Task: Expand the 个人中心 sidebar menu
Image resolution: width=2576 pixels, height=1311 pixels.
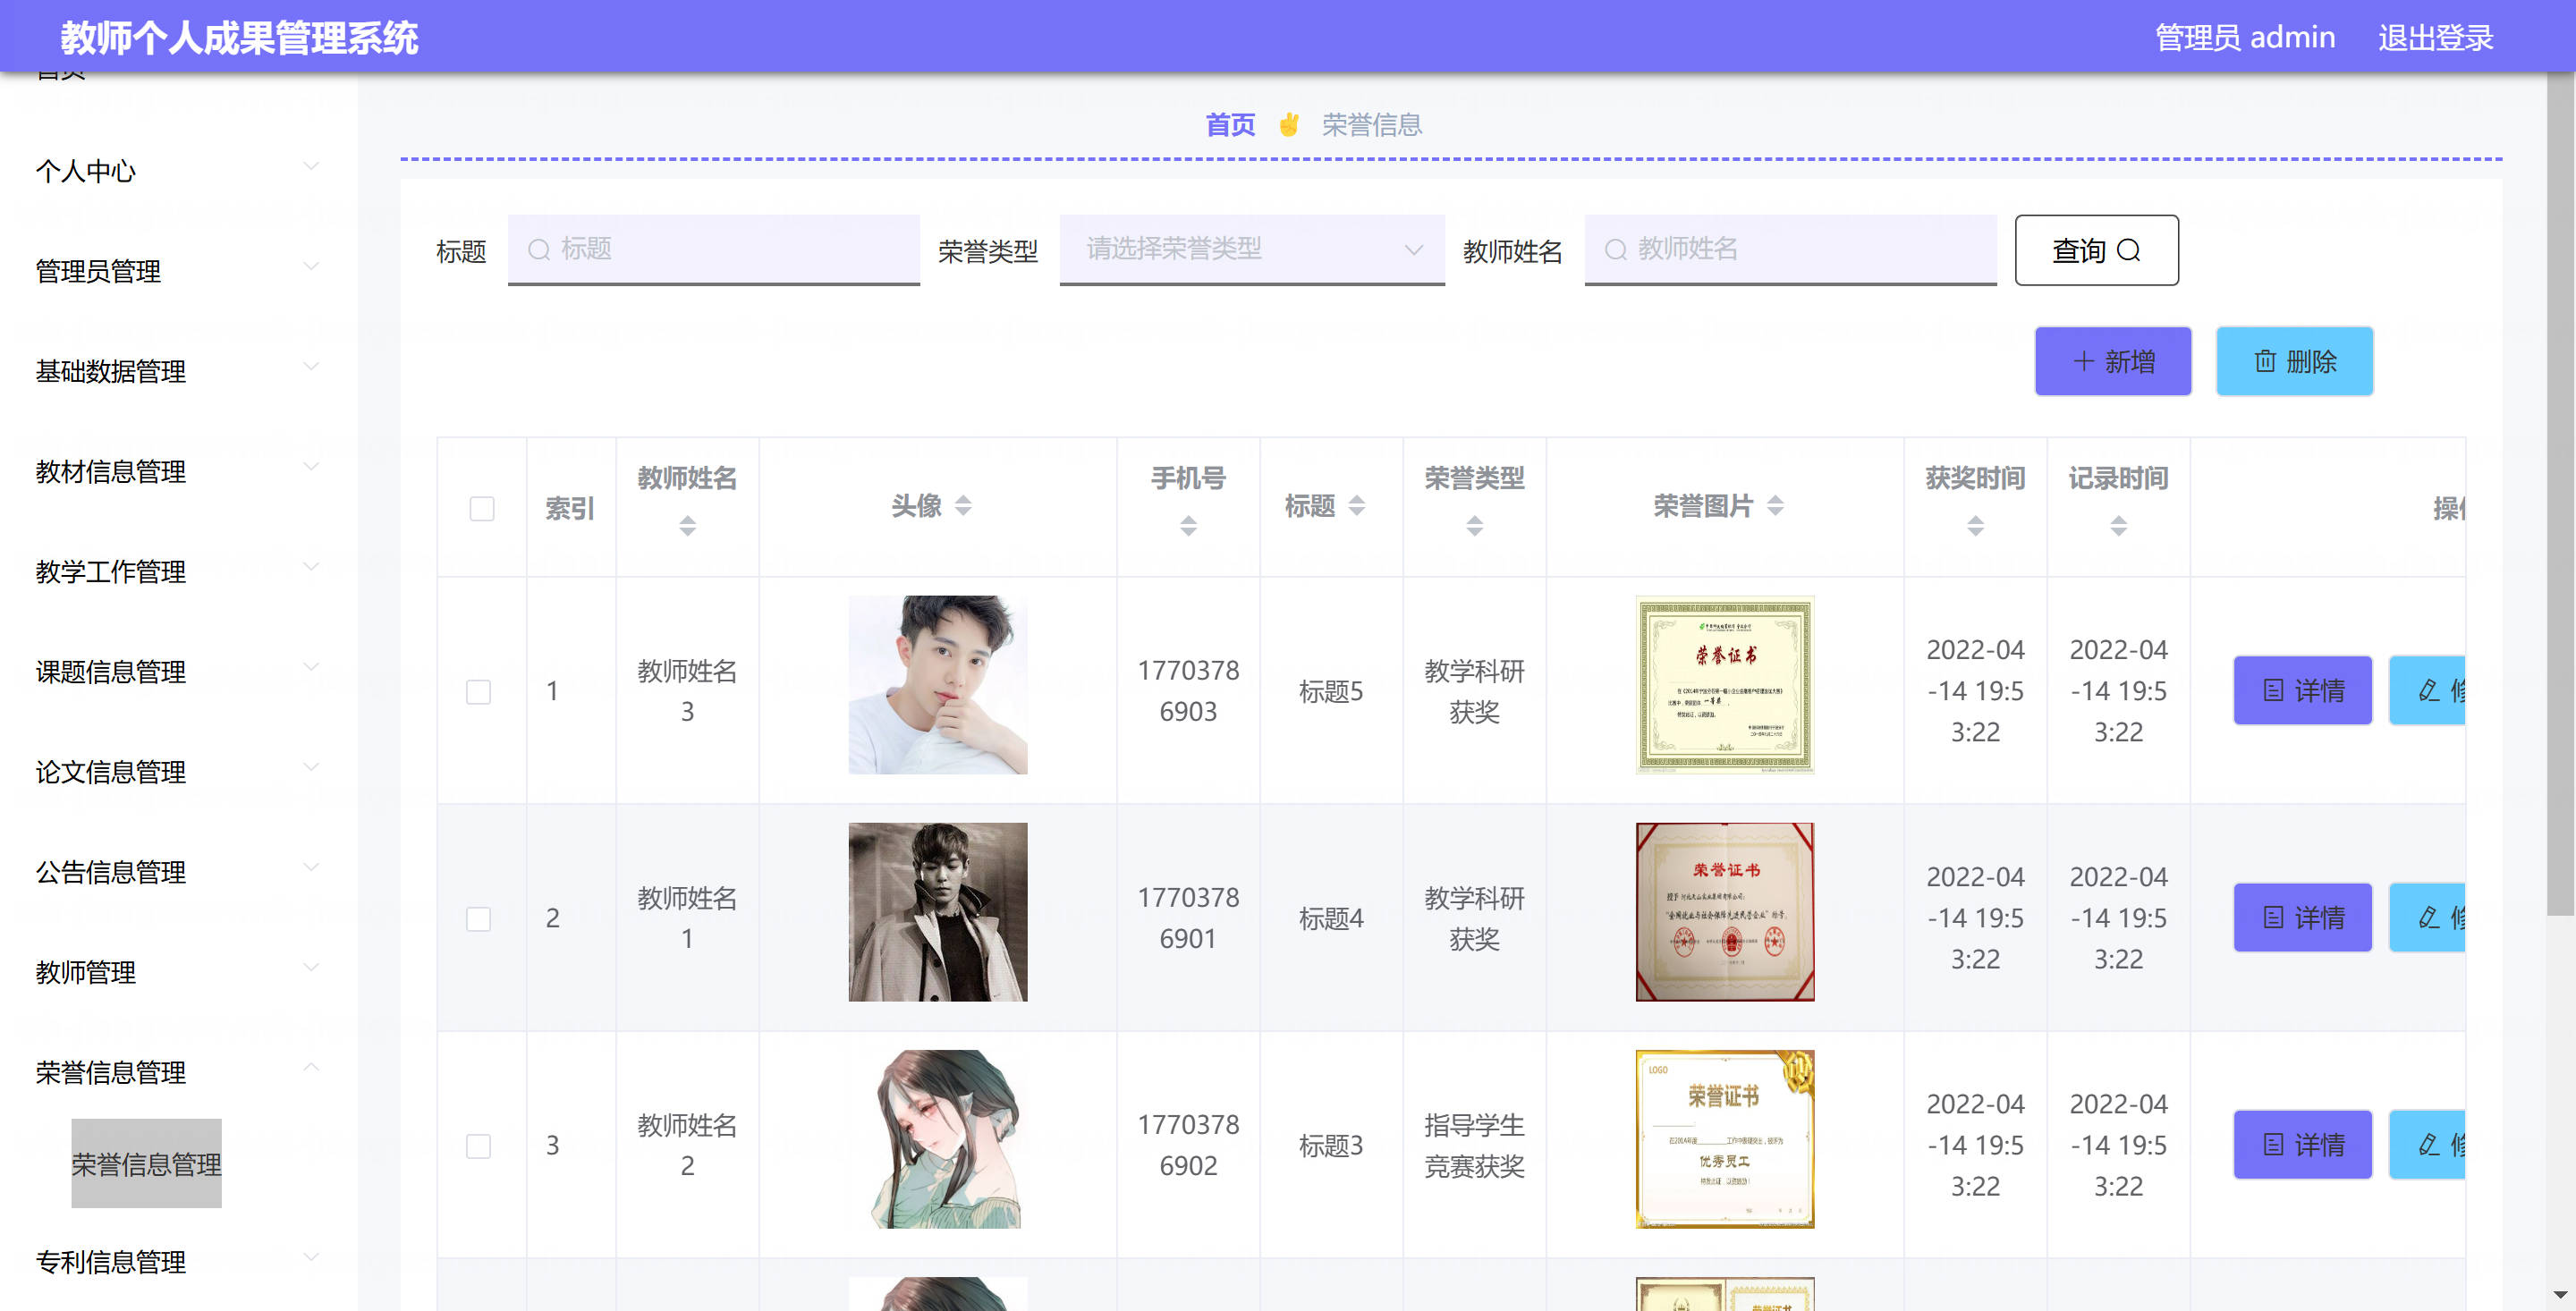Action: [x=178, y=171]
